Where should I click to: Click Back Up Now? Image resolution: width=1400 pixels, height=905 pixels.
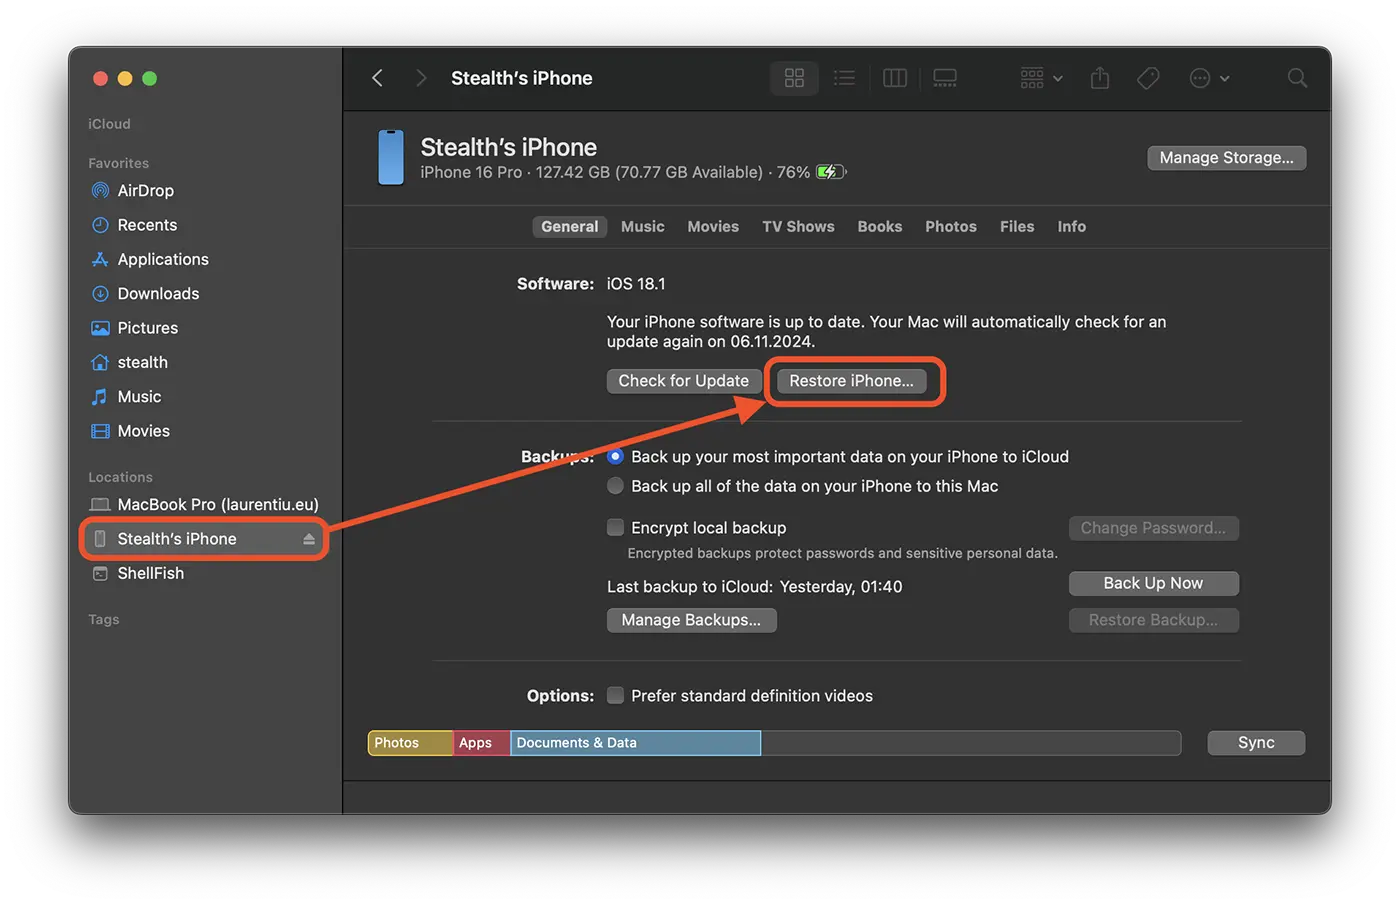tap(1154, 583)
